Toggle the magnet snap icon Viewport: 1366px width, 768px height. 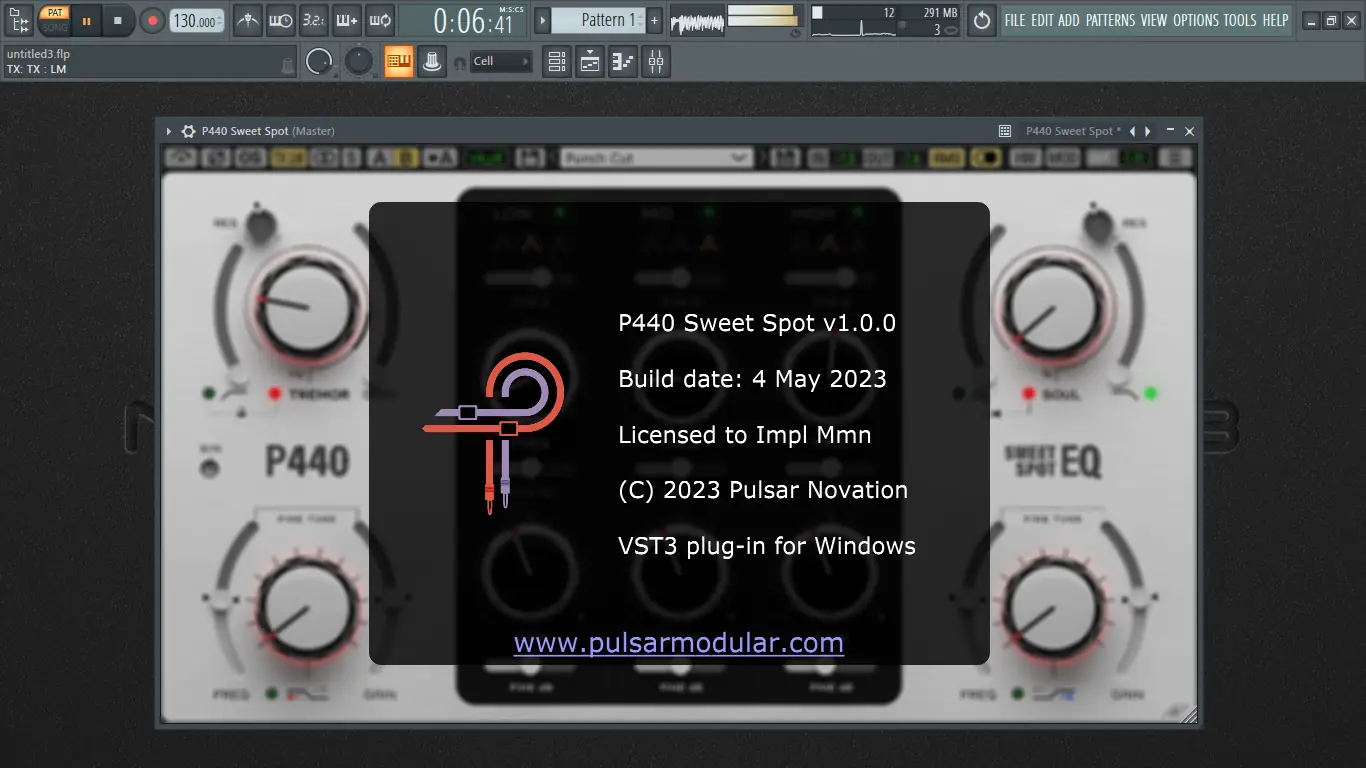point(460,63)
